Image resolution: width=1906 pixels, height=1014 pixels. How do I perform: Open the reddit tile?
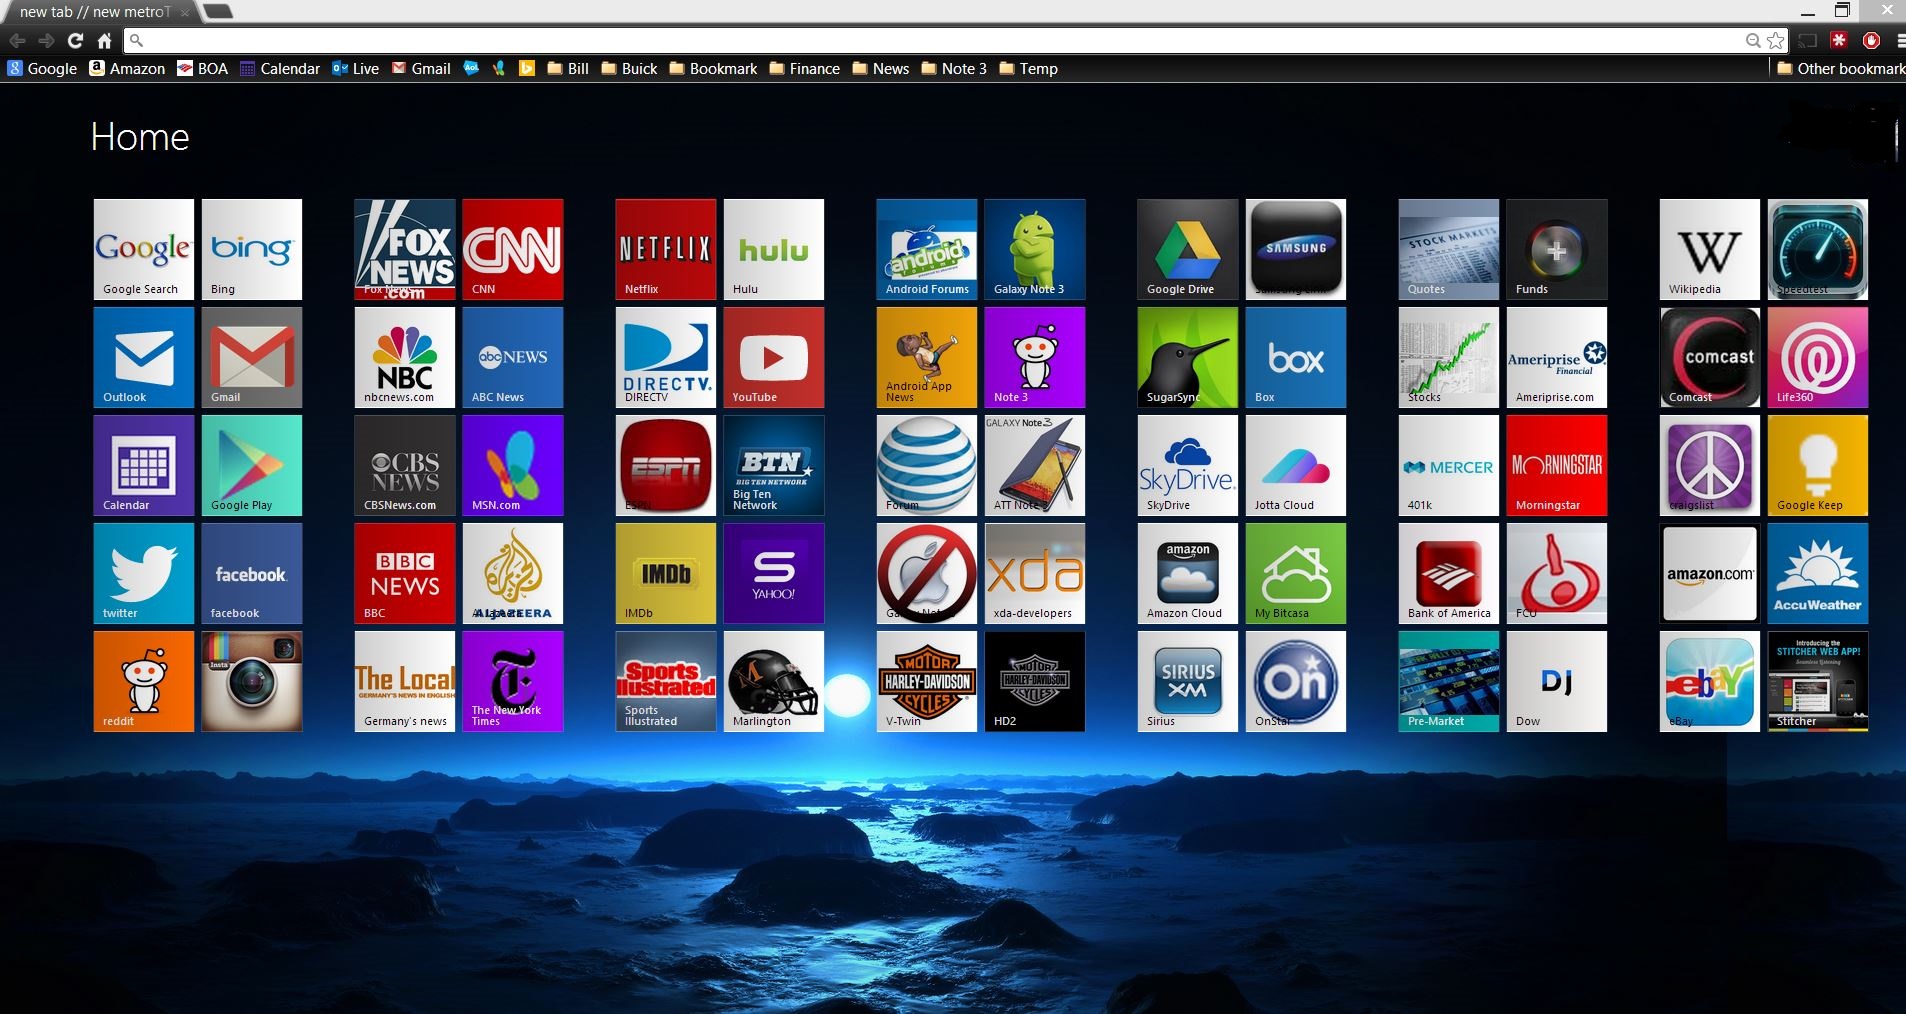pyautogui.click(x=144, y=681)
